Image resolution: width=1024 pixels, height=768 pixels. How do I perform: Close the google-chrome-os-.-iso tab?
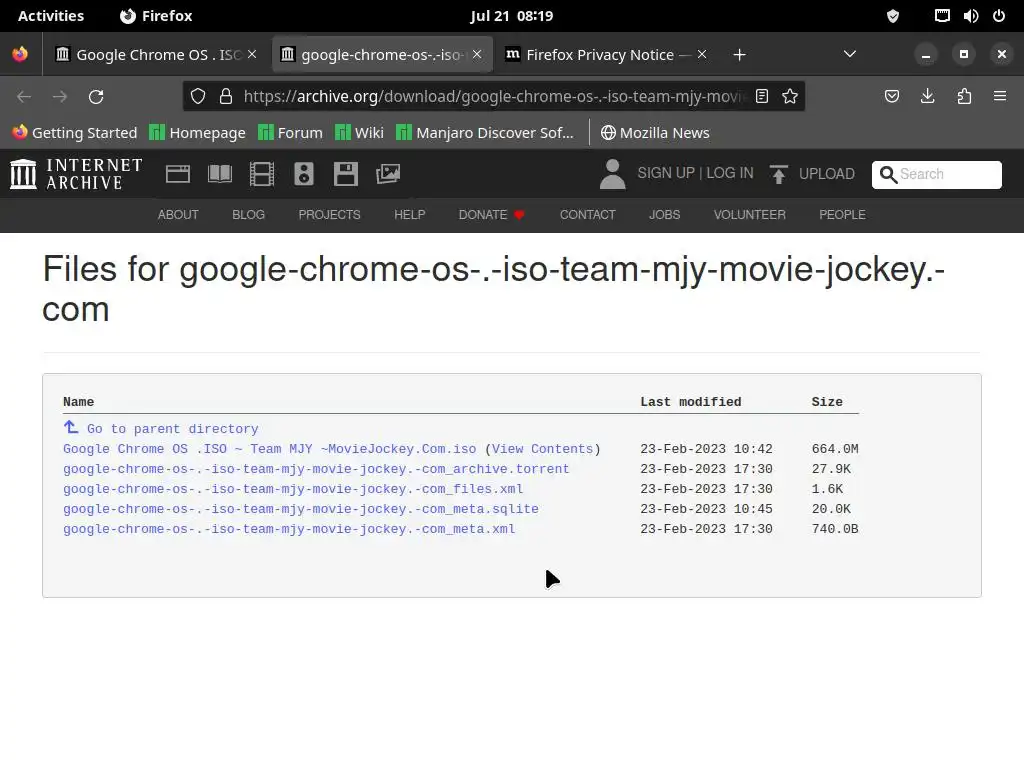pos(477,55)
